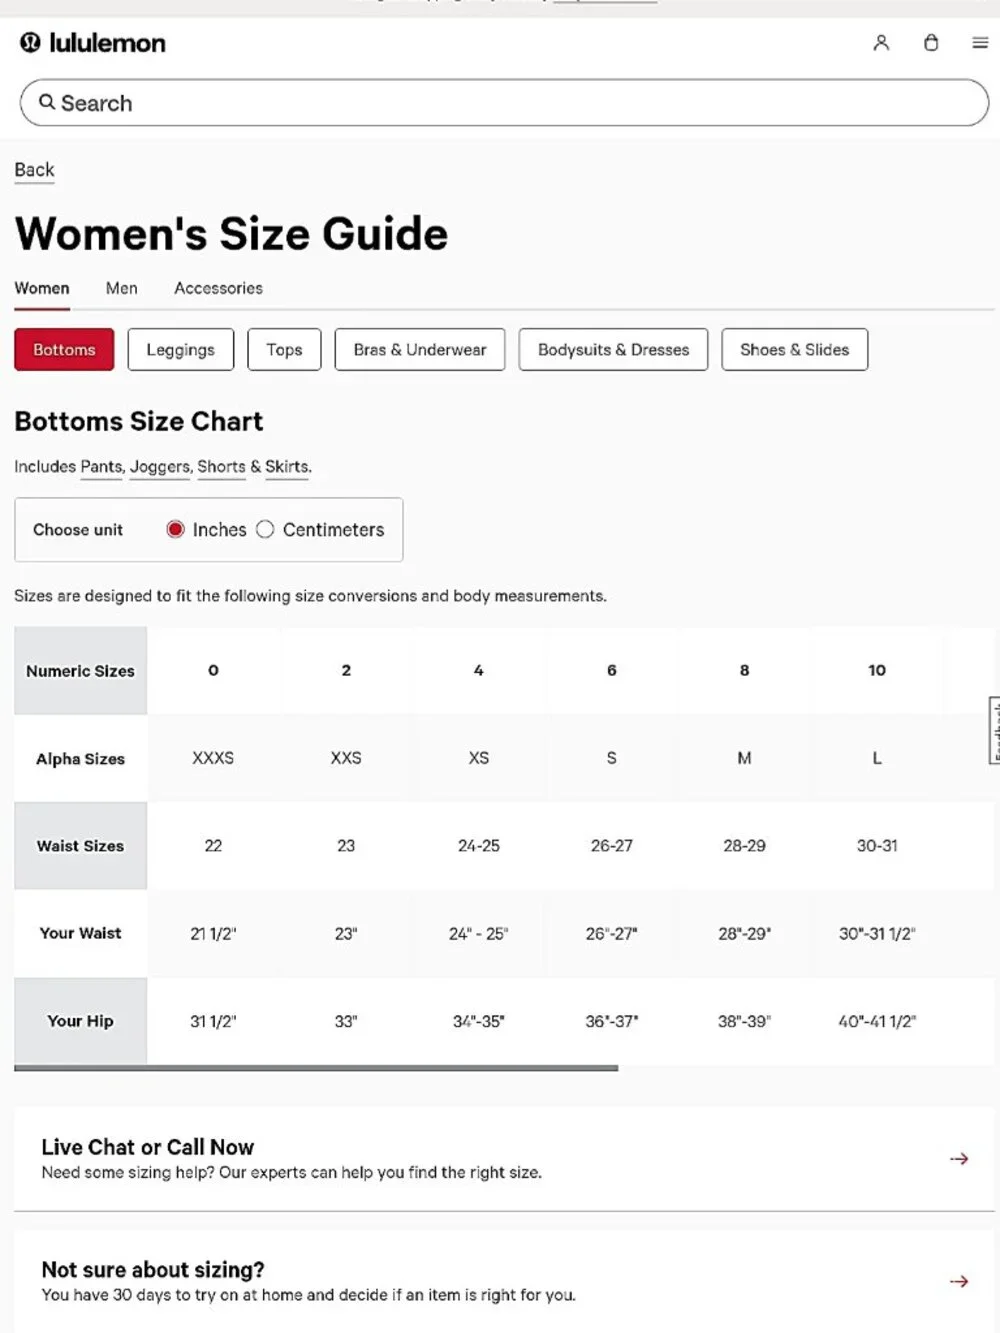Select the Bodysuits & Dresses category button
Viewport: 1000px width, 1333px height.
tap(614, 350)
